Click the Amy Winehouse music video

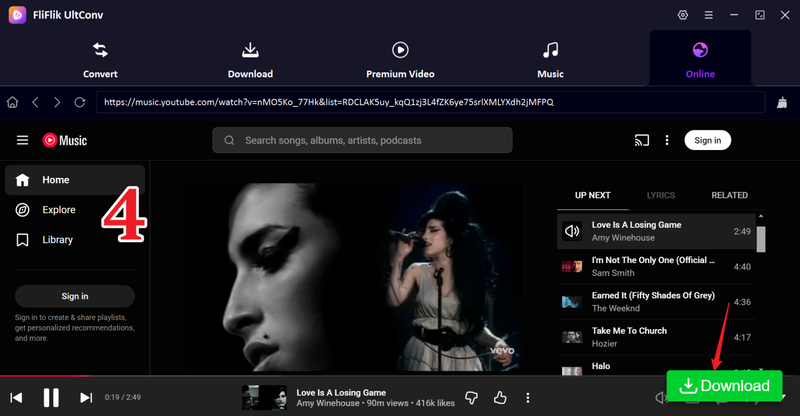[354, 278]
